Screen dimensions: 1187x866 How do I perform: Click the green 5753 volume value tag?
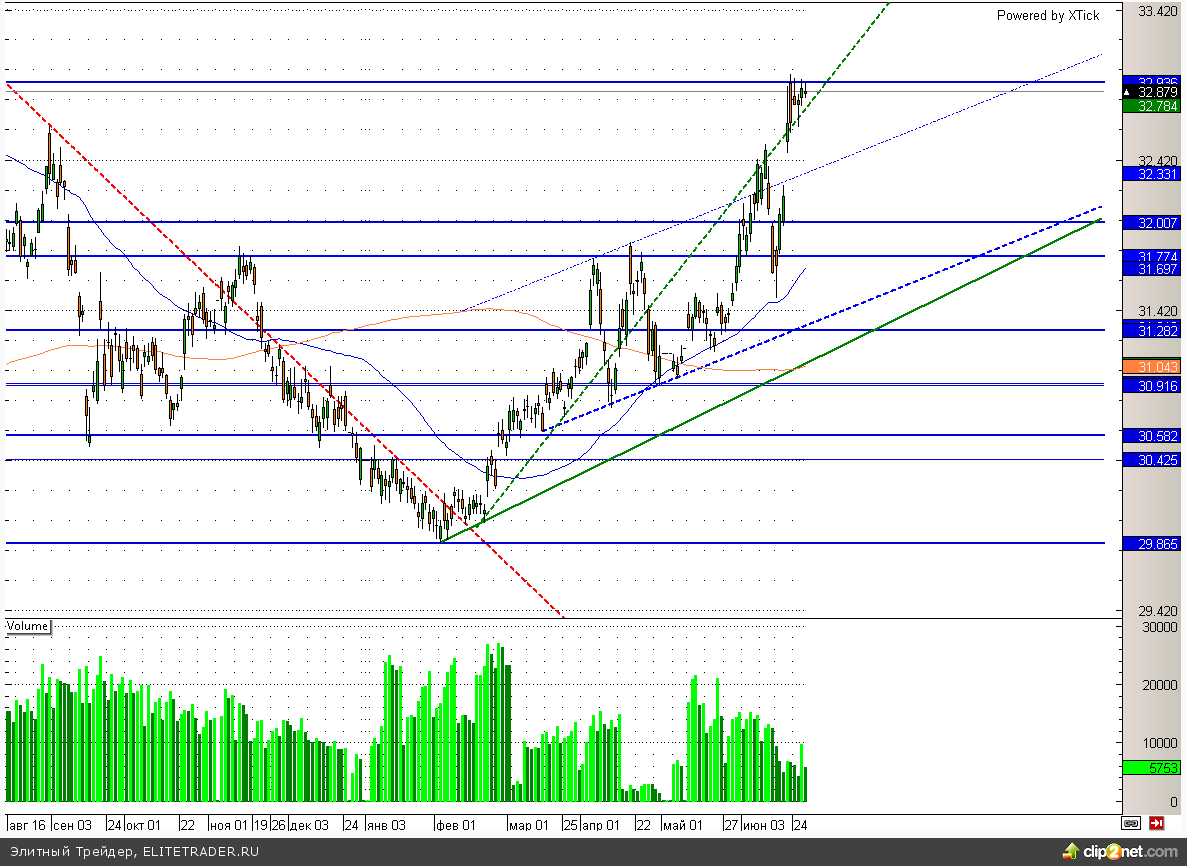[x=1151, y=768]
